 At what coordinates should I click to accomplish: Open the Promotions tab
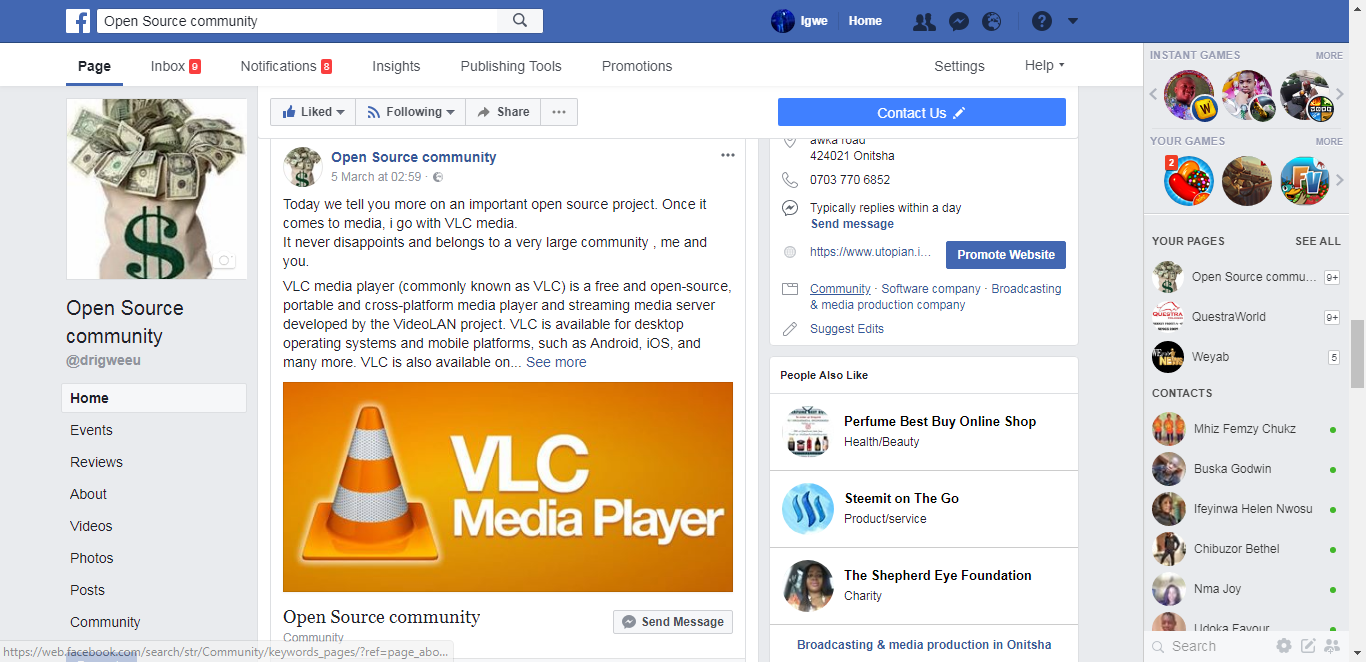click(637, 66)
